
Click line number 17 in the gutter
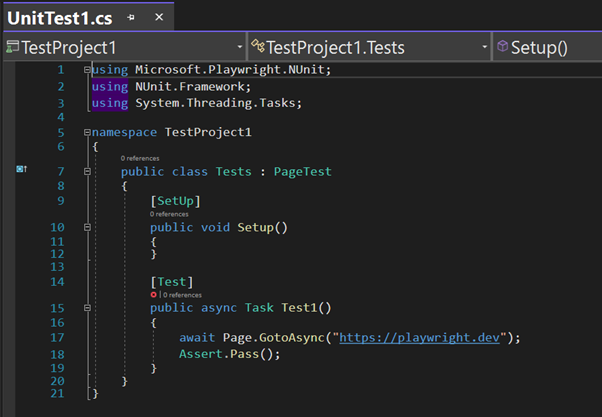(58, 338)
